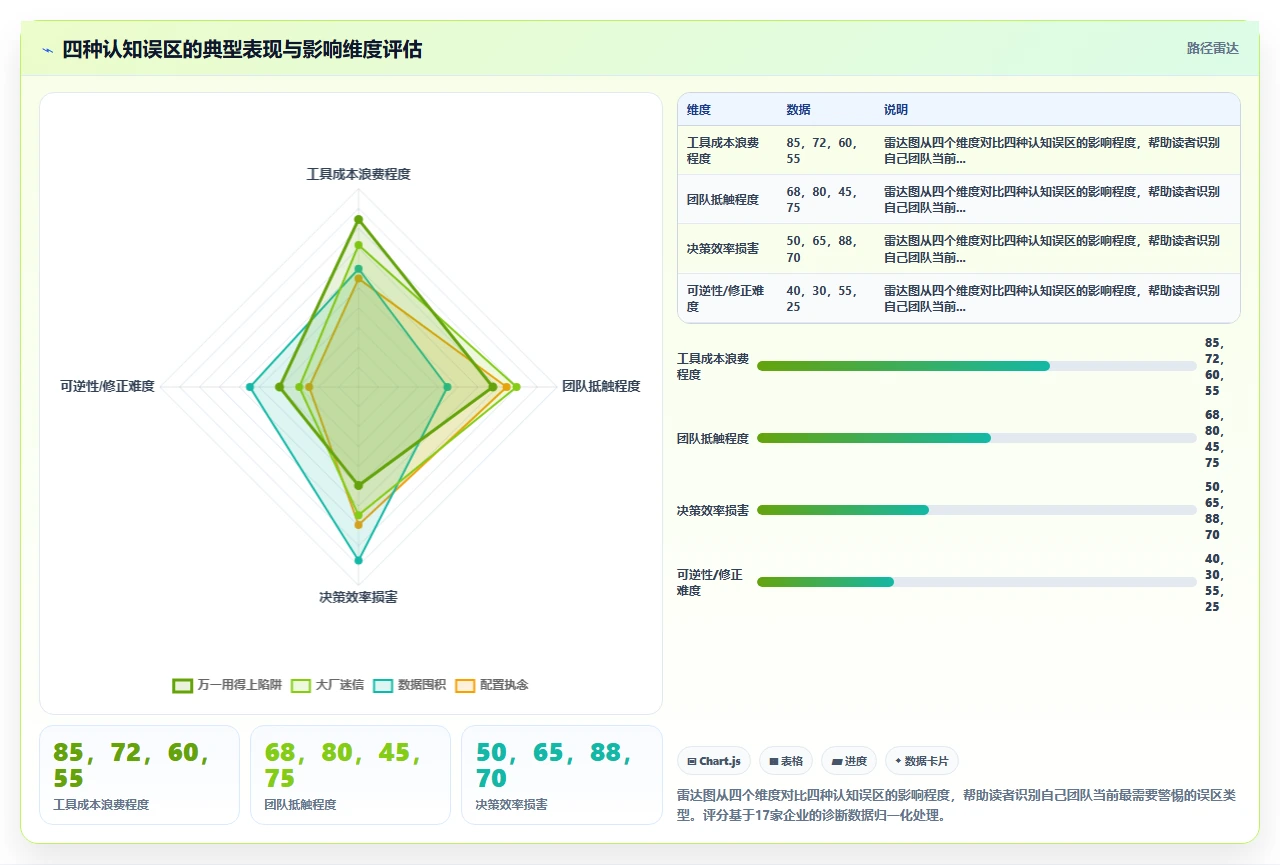This screenshot has height=865, width=1280.
Task: Open the 团队抵触程度 data card
Action: click(x=350, y=775)
